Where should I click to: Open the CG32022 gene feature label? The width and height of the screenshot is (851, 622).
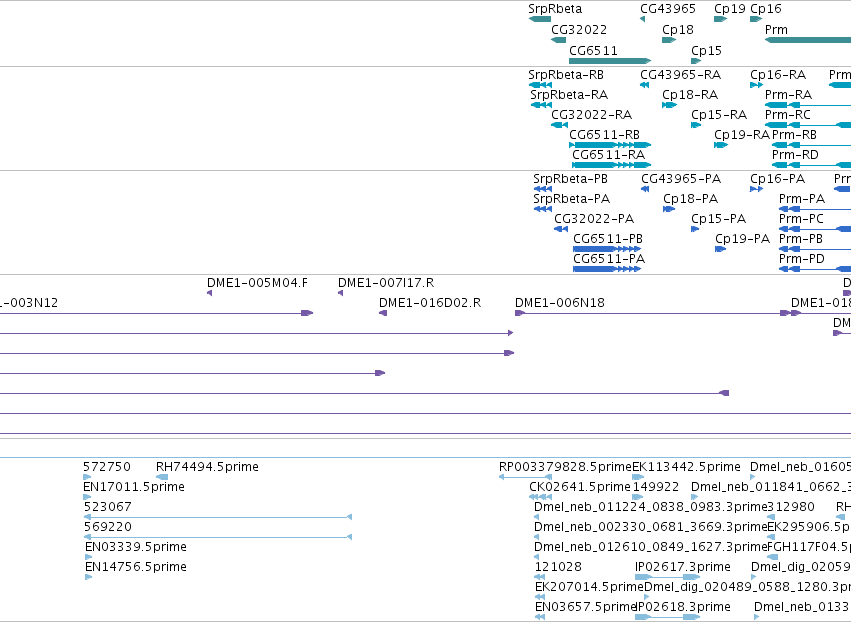tap(579, 30)
